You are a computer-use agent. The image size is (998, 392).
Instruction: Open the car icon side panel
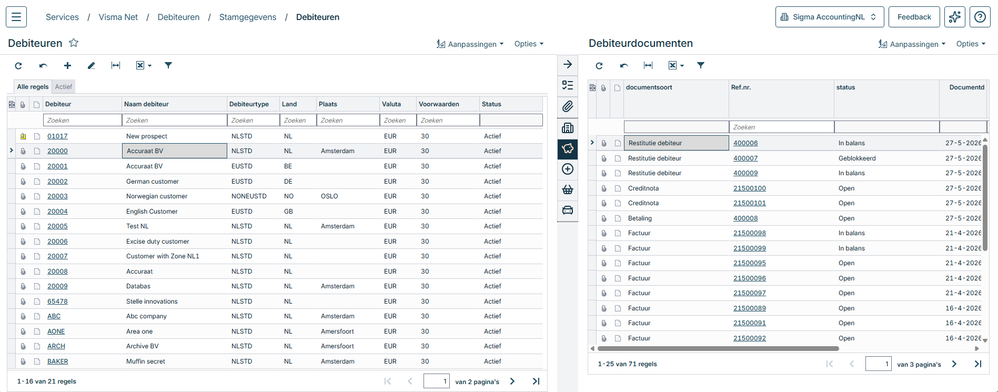[x=568, y=210]
